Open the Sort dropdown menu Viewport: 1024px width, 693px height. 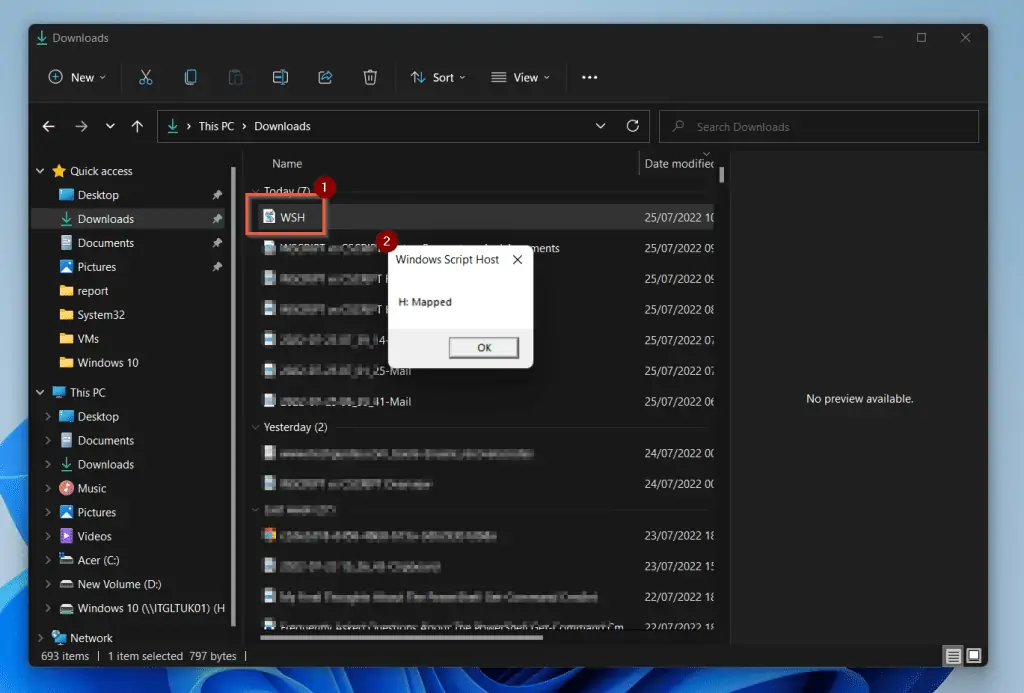click(438, 77)
